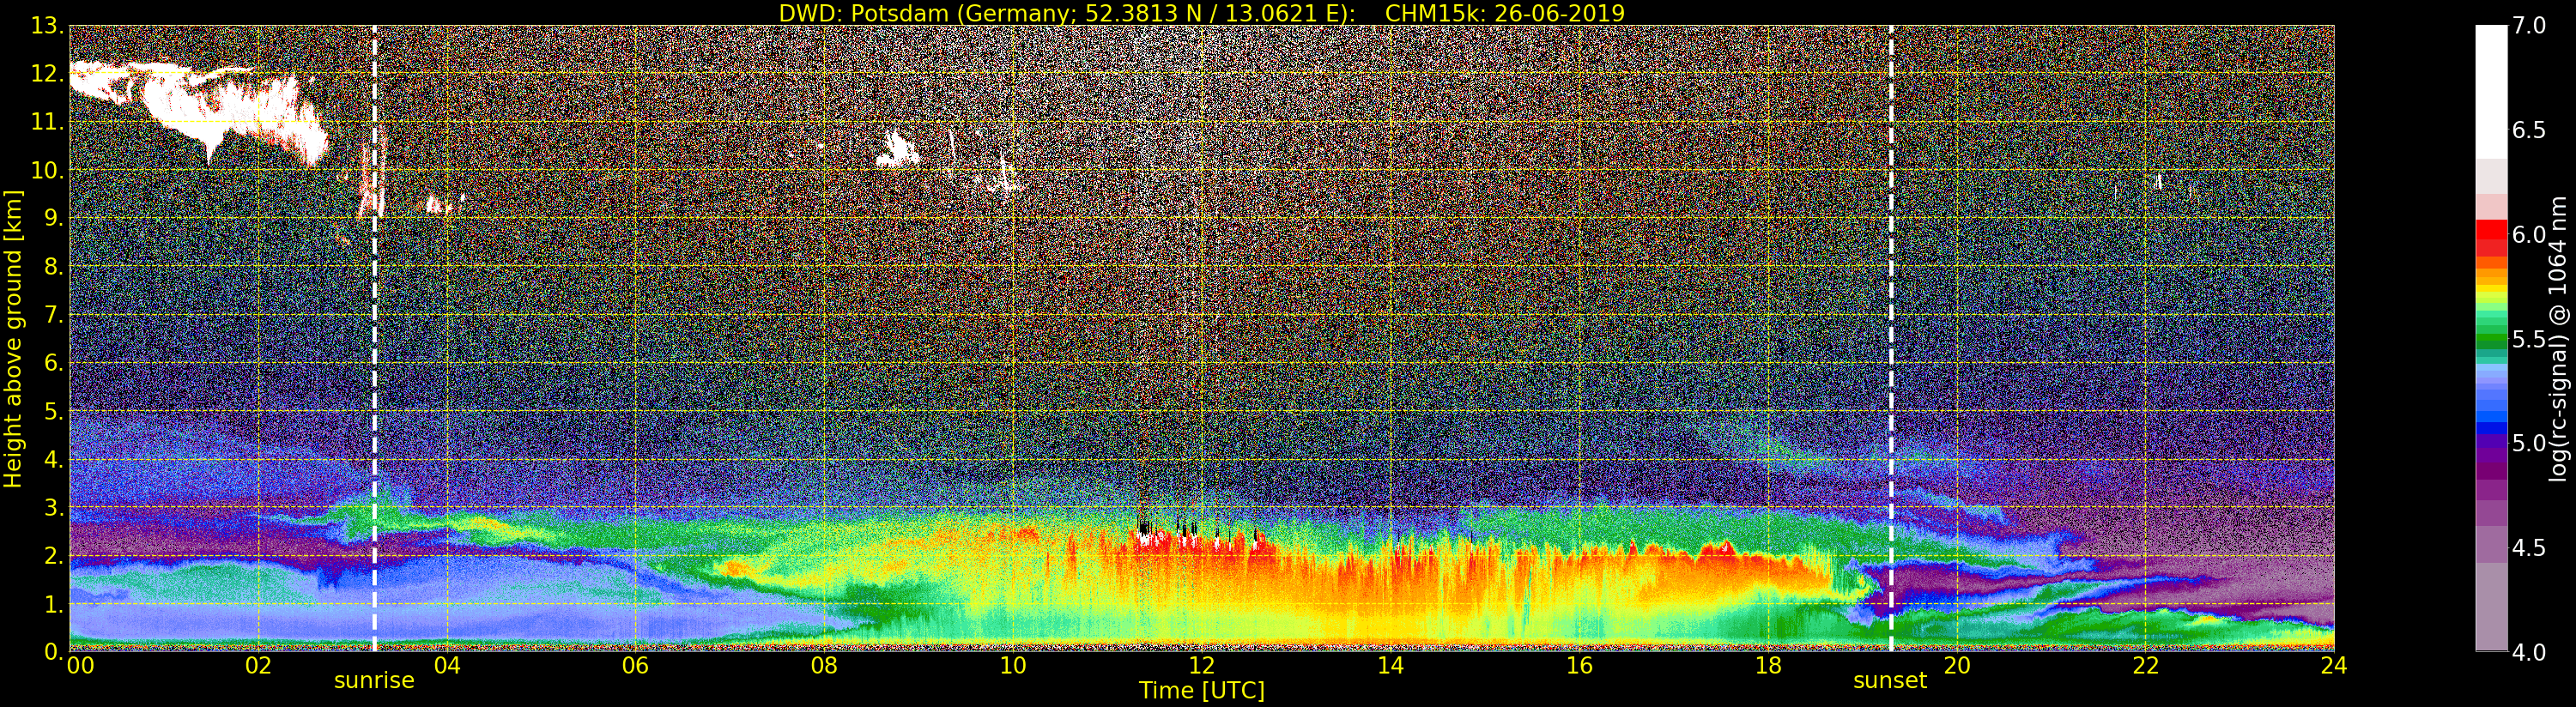Image resolution: width=2576 pixels, height=707 pixels.
Task: Click the height axis tick "3."
Action: point(53,508)
